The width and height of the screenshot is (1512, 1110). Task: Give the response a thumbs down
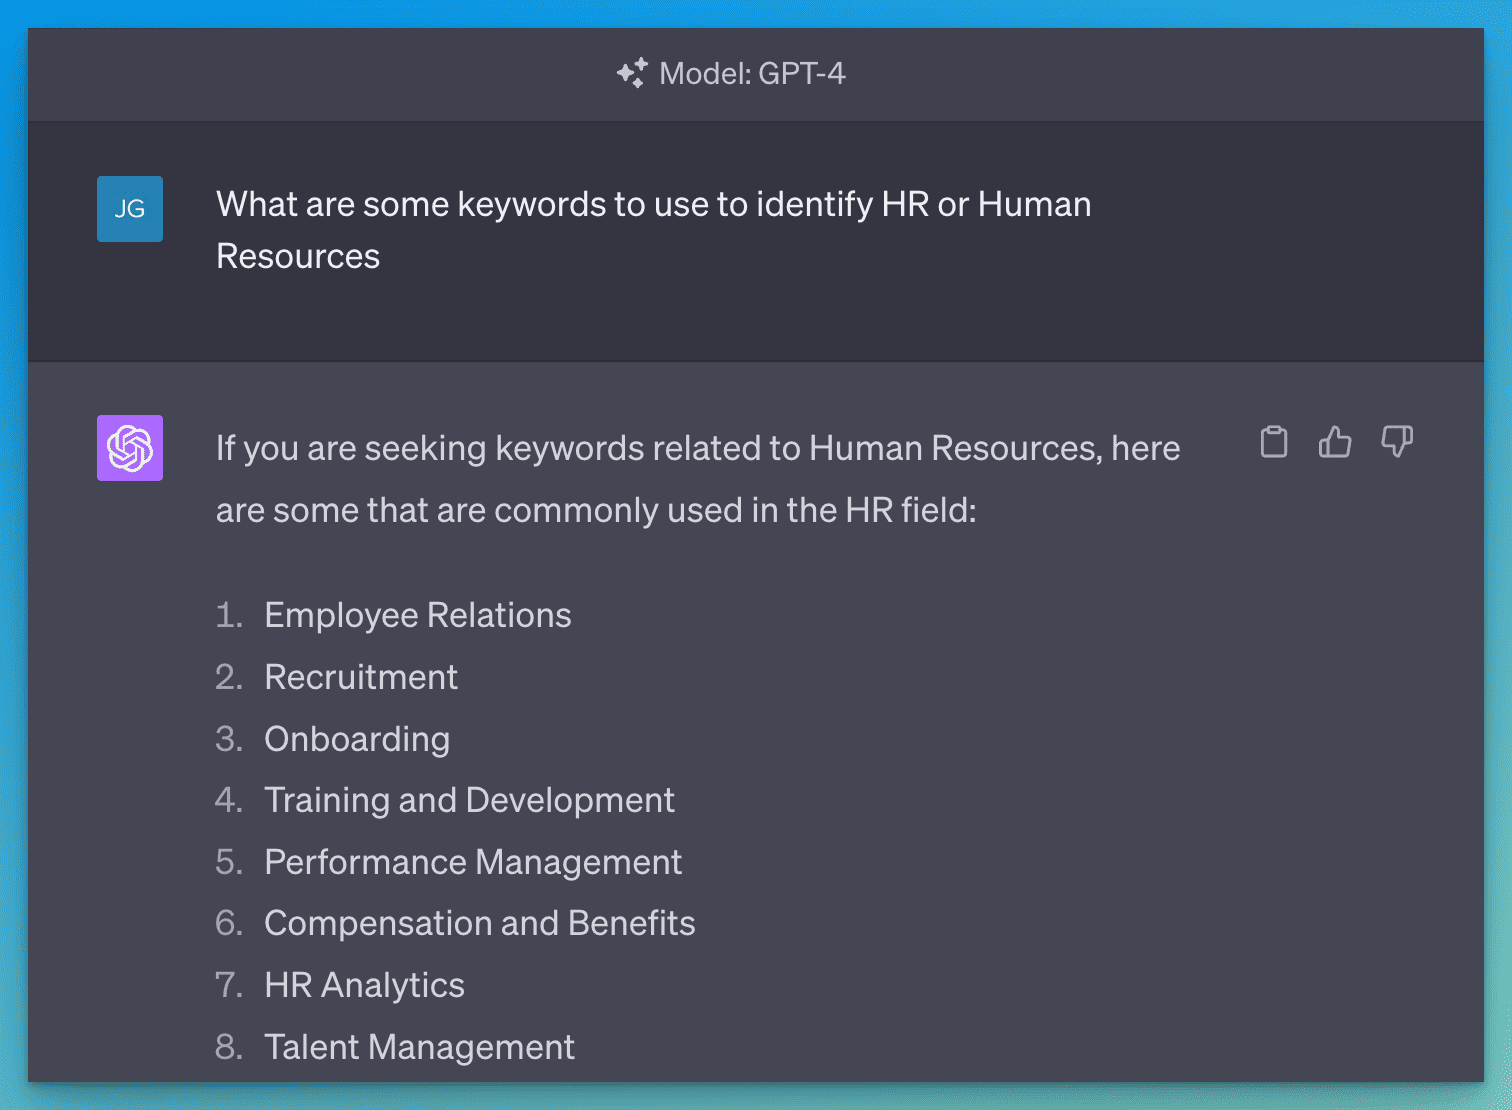(x=1397, y=441)
